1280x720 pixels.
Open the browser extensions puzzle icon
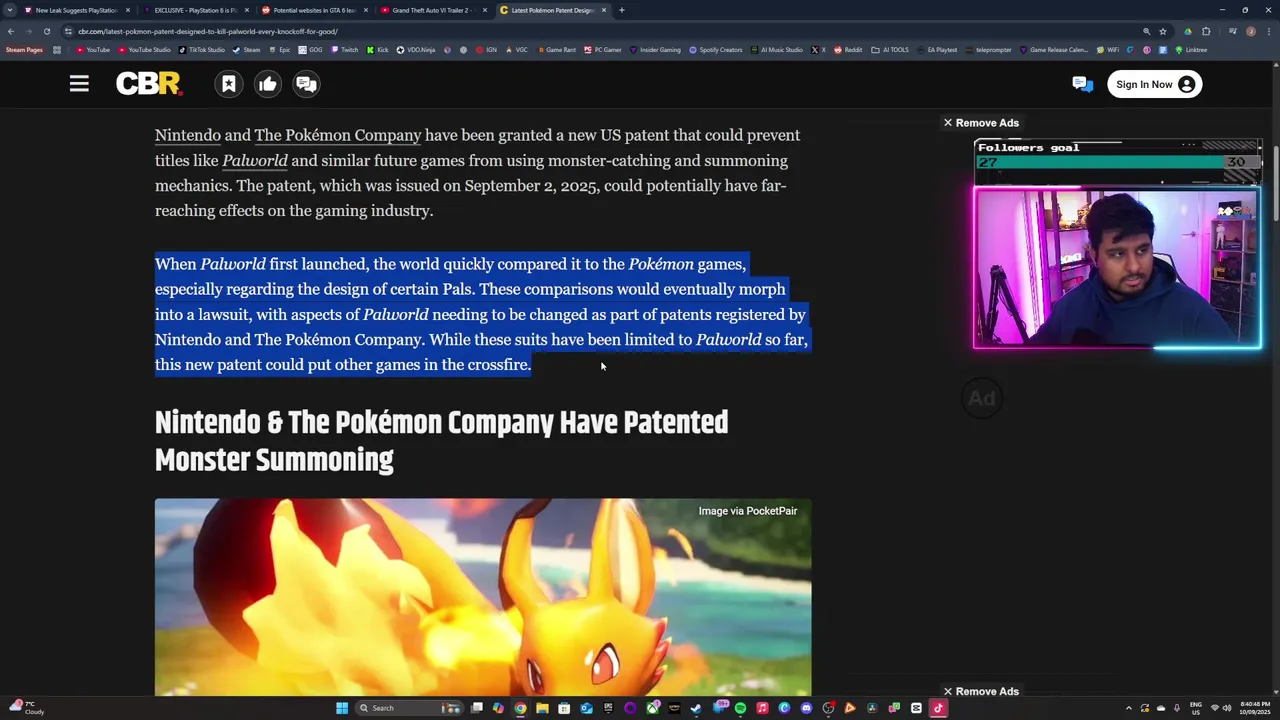pyautogui.click(x=1206, y=31)
